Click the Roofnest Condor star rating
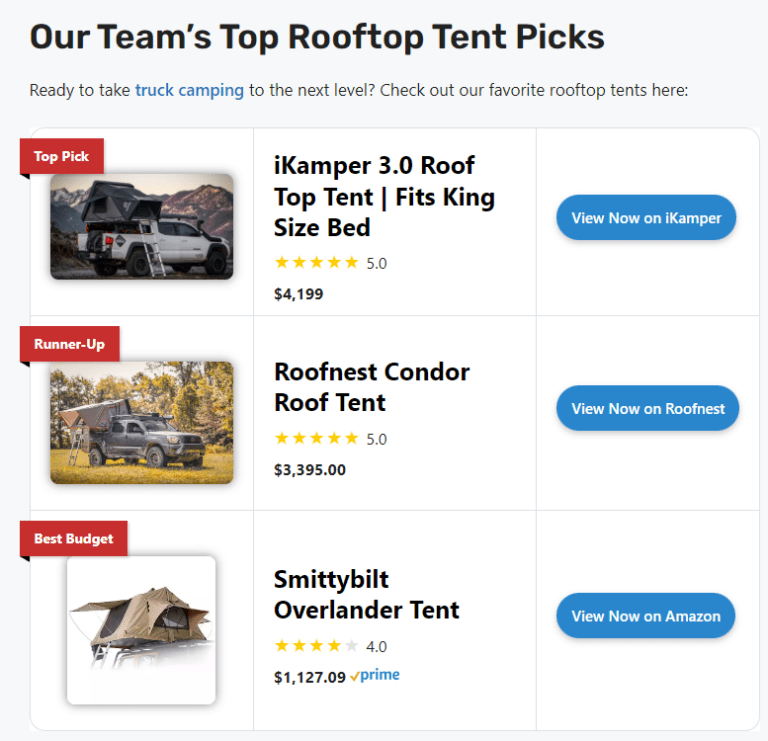768x741 pixels. coord(316,438)
